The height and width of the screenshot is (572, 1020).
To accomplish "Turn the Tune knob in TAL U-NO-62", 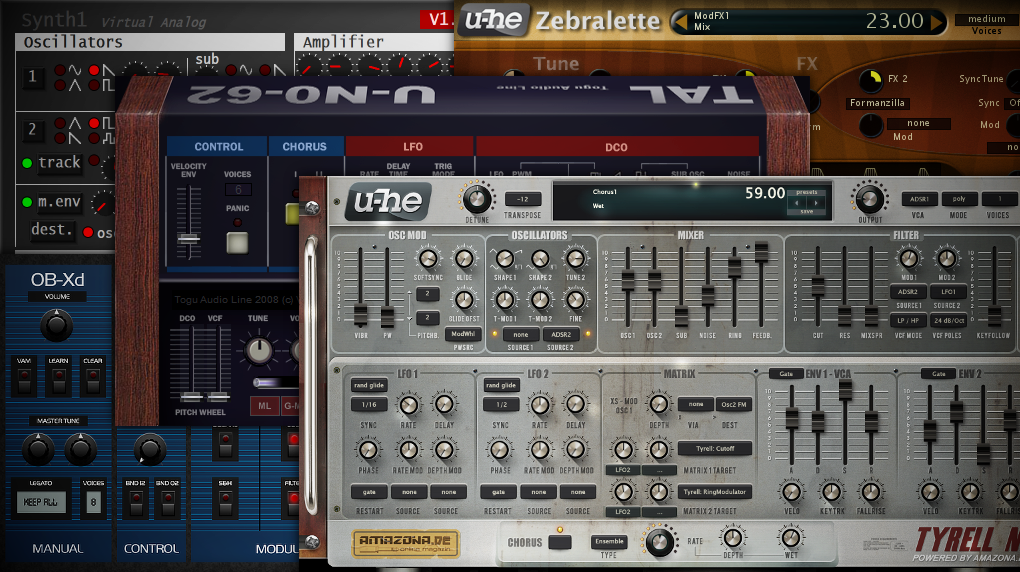I will pyautogui.click(x=258, y=350).
